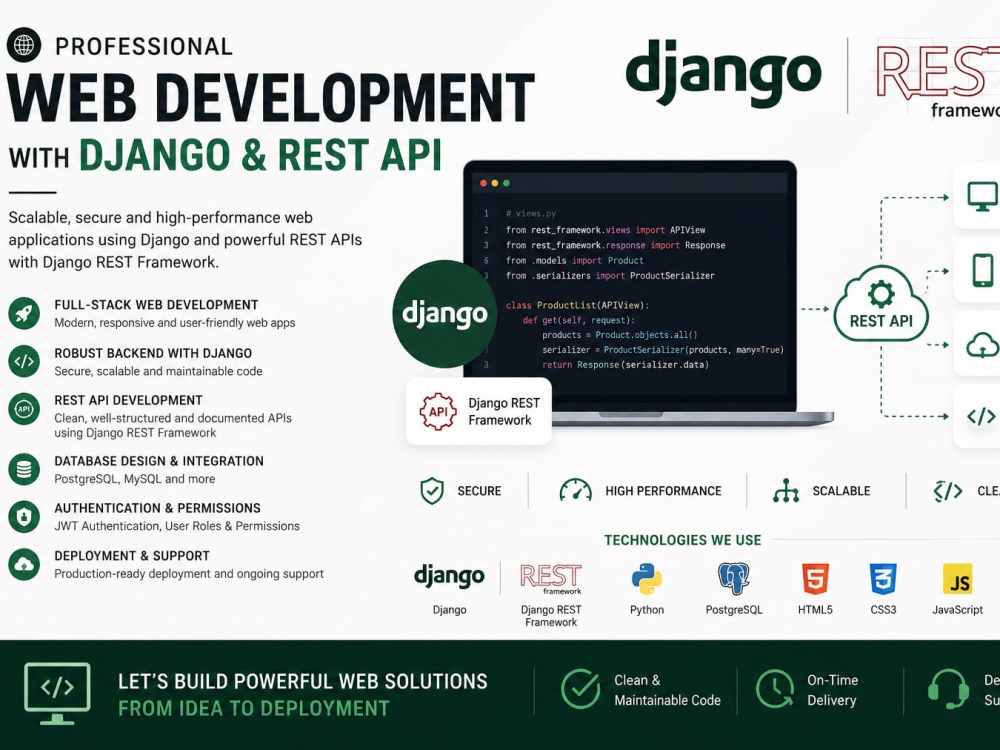The image size is (1000, 750).
Task: Select the clock icon beside On-Time Delivery
Action: (775, 689)
